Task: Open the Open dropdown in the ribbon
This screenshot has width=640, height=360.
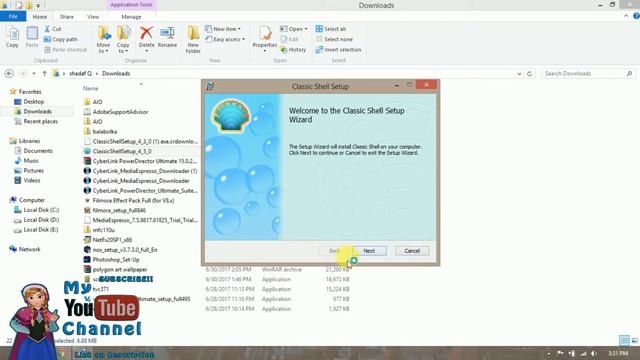Action: point(293,29)
